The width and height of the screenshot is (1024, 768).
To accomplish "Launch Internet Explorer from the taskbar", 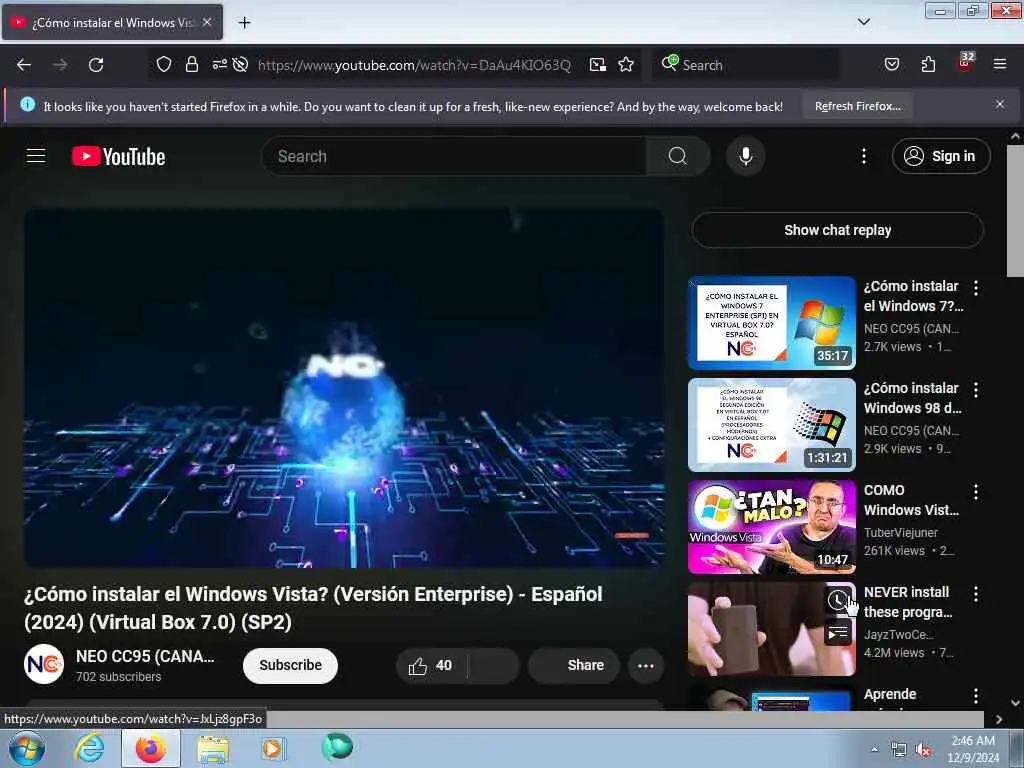I will 89,748.
